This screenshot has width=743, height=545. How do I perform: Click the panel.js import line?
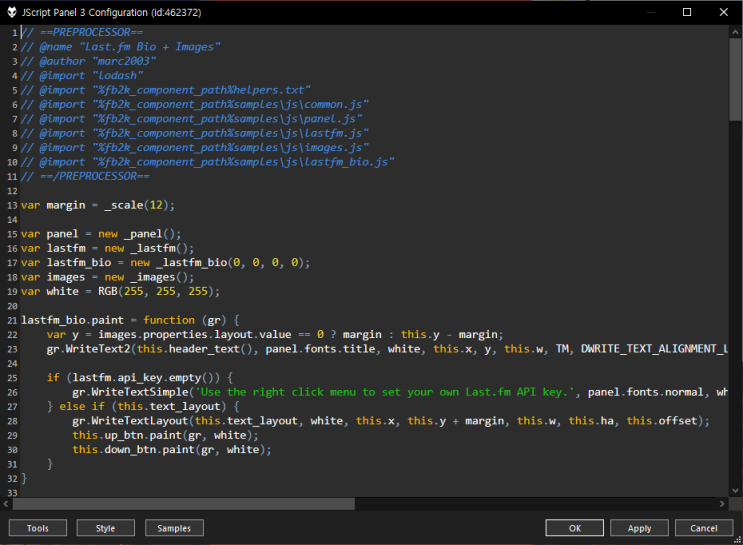pos(191,119)
